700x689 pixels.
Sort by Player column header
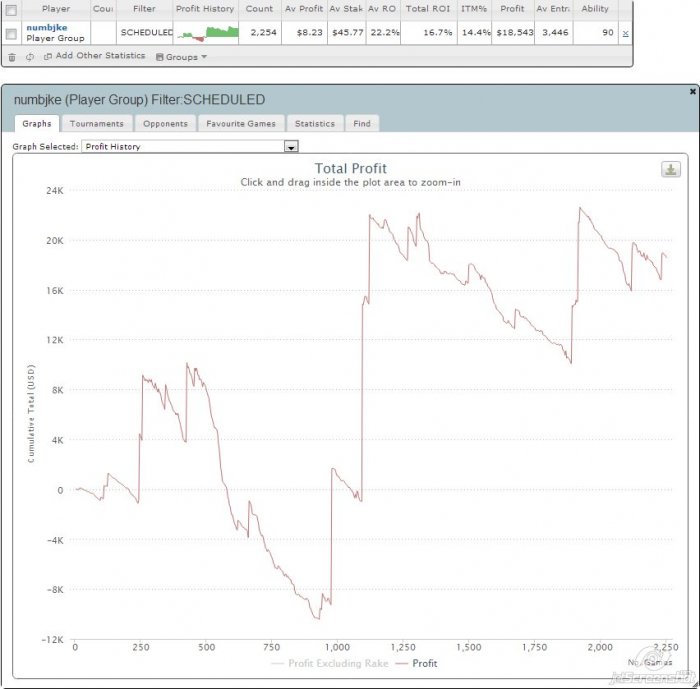tap(56, 9)
